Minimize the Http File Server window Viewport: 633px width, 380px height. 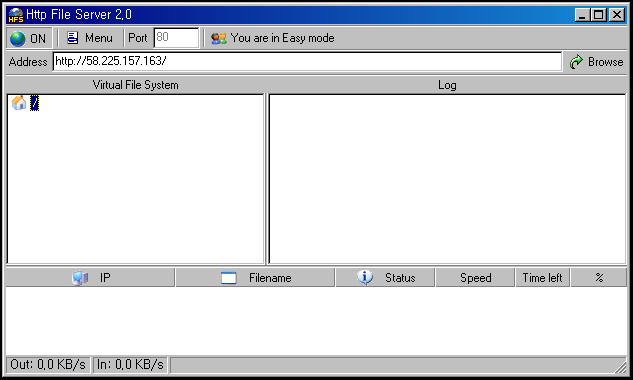[582, 15]
